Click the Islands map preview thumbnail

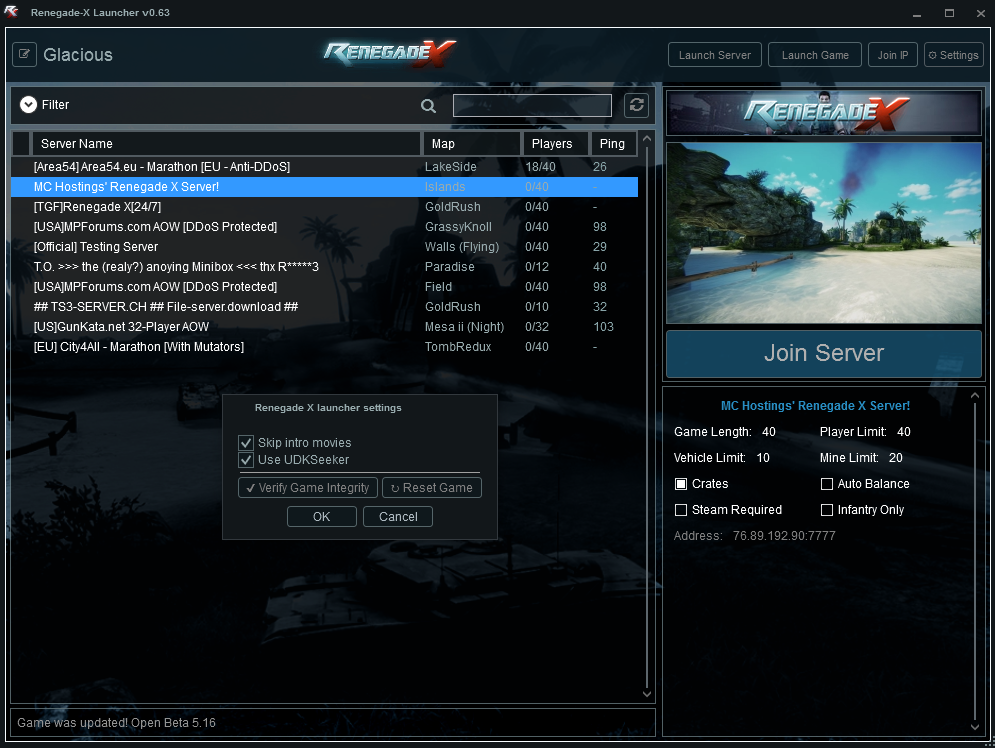coord(824,233)
